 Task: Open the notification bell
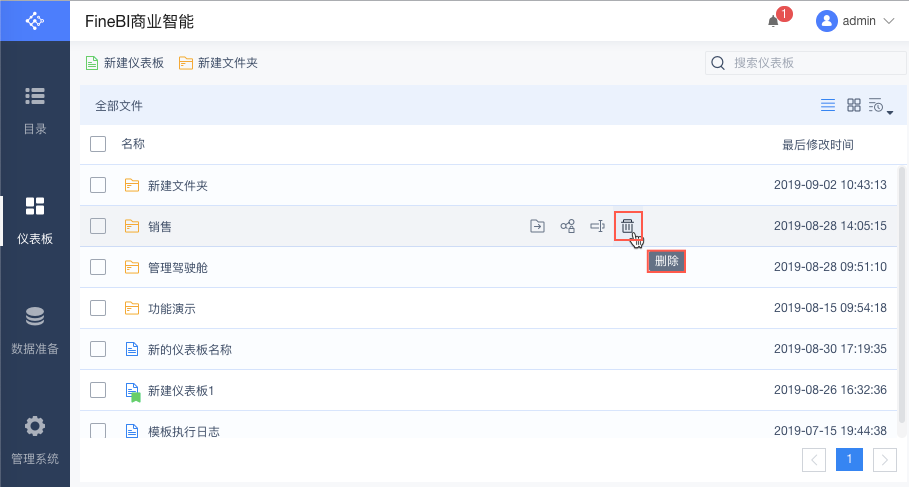pos(773,21)
